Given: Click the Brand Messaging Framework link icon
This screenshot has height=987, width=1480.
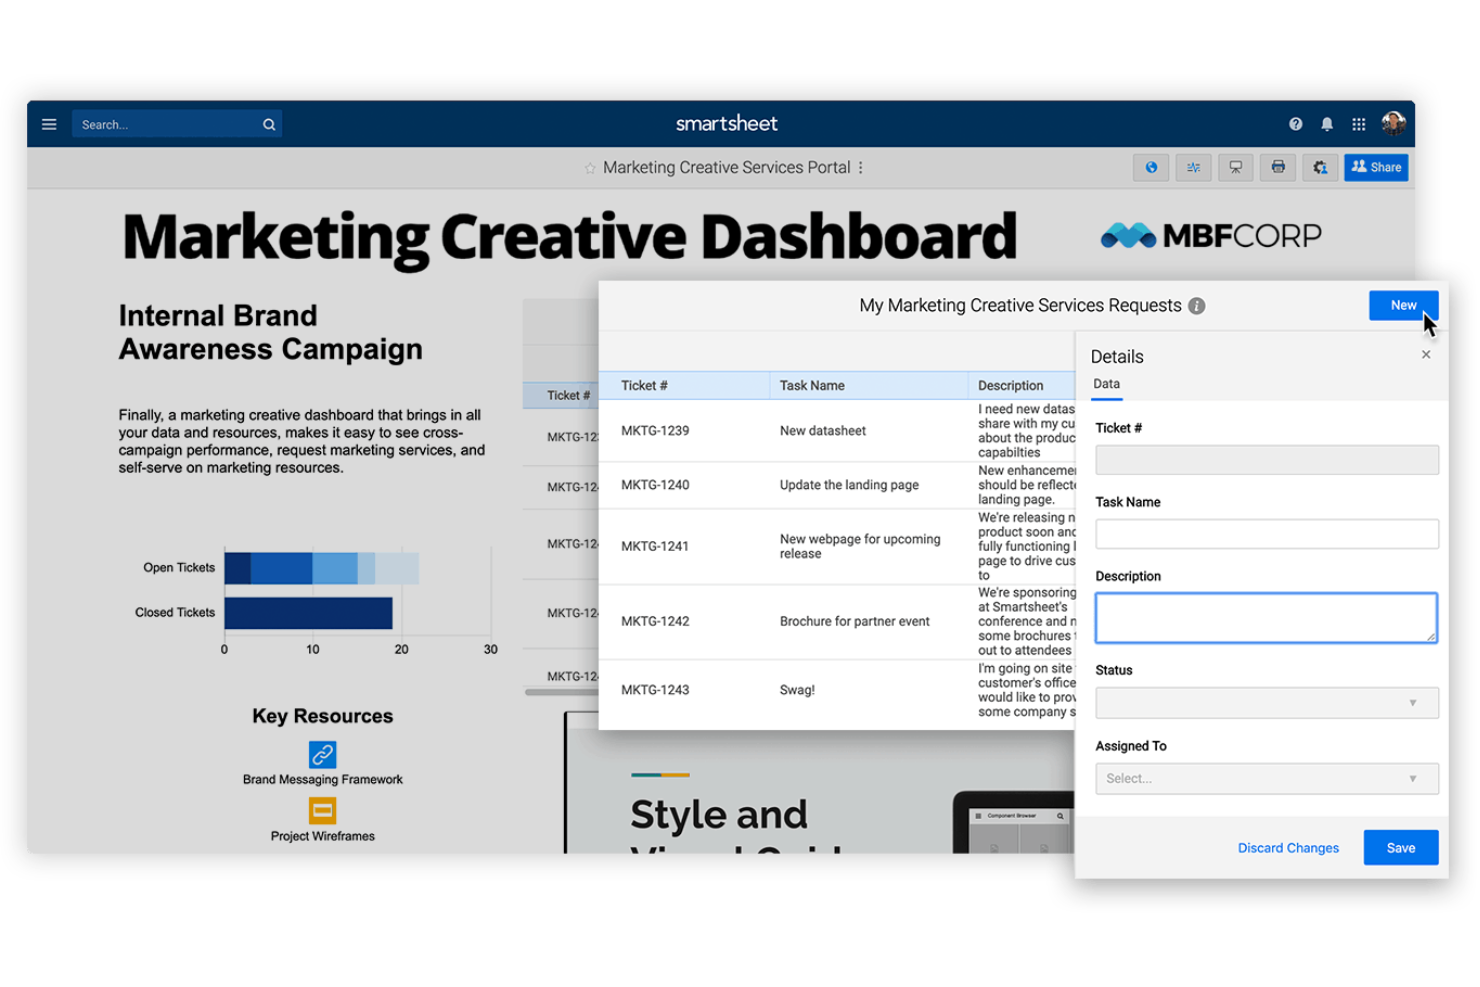Looking at the screenshot, I should click(322, 754).
